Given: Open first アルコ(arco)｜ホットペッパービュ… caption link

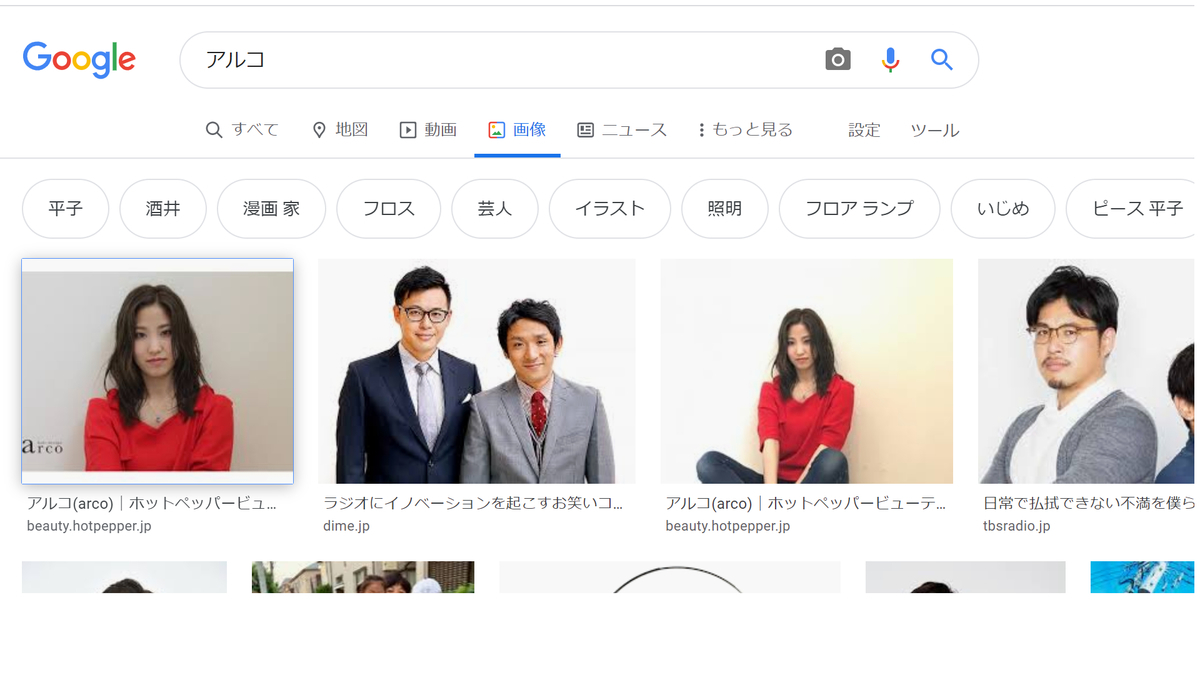Looking at the screenshot, I should 152,503.
